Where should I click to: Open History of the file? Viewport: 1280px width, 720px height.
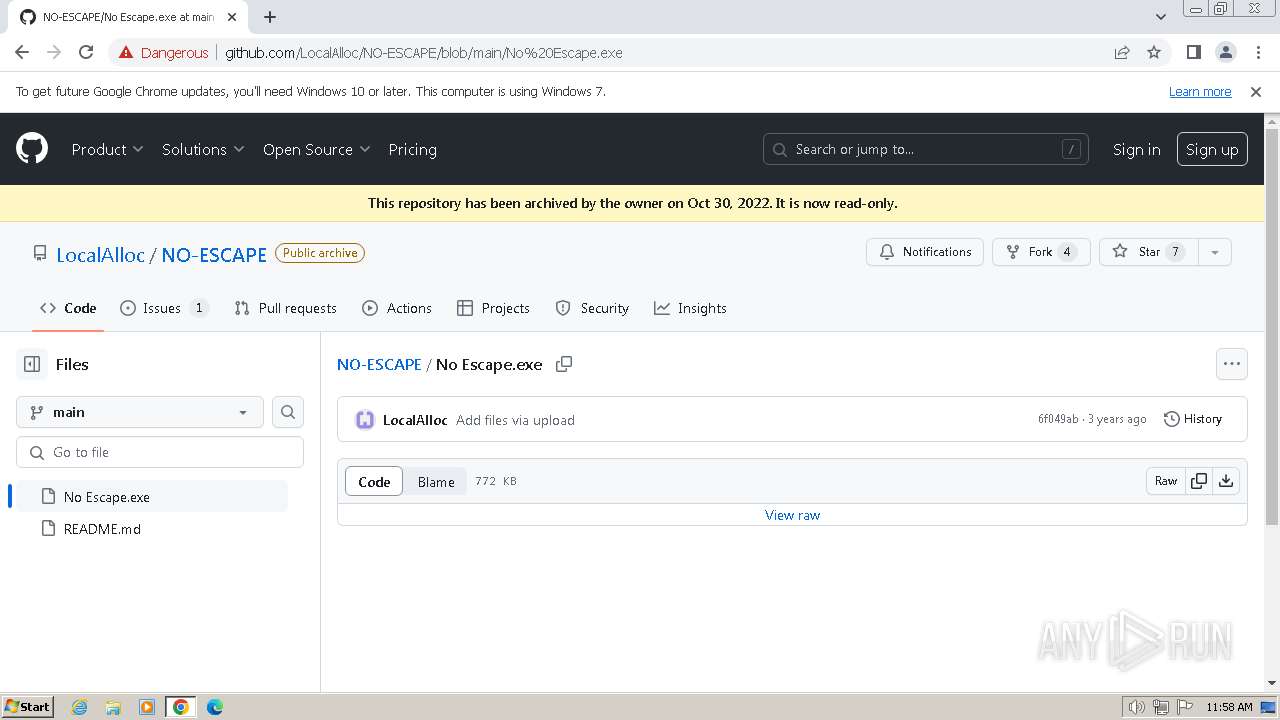(1193, 419)
